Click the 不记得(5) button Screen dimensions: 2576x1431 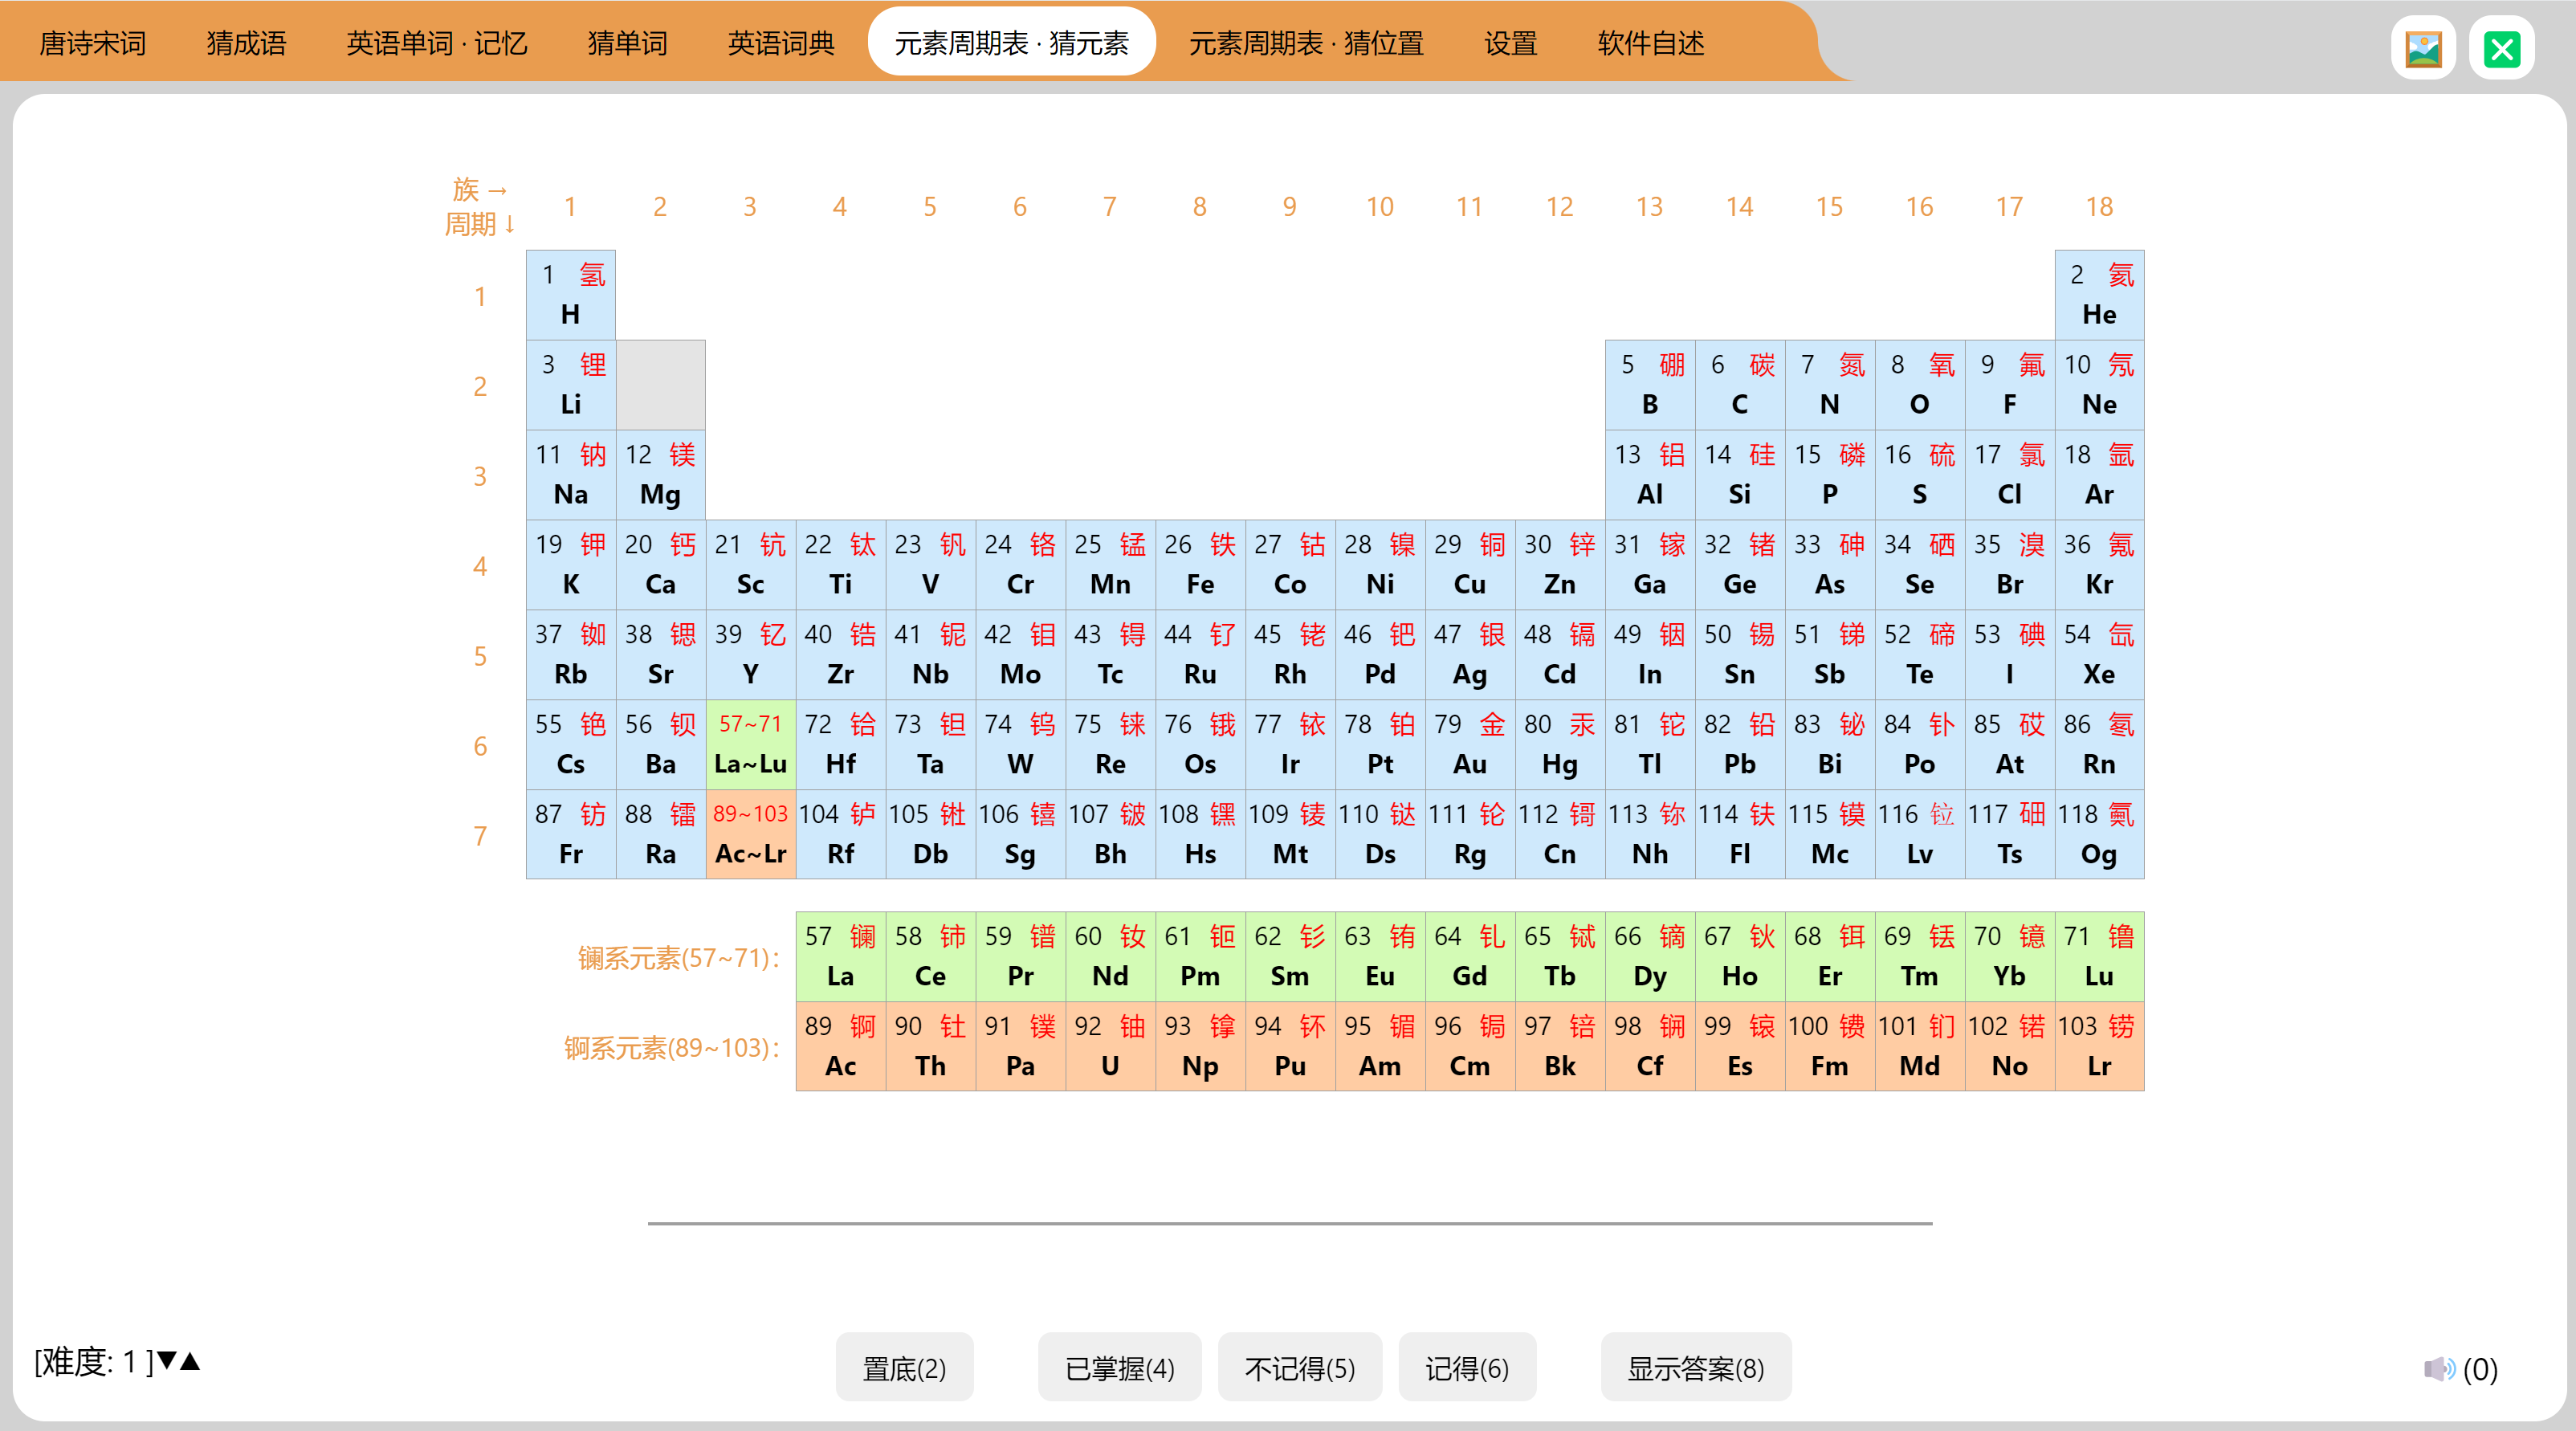(x=1299, y=1367)
